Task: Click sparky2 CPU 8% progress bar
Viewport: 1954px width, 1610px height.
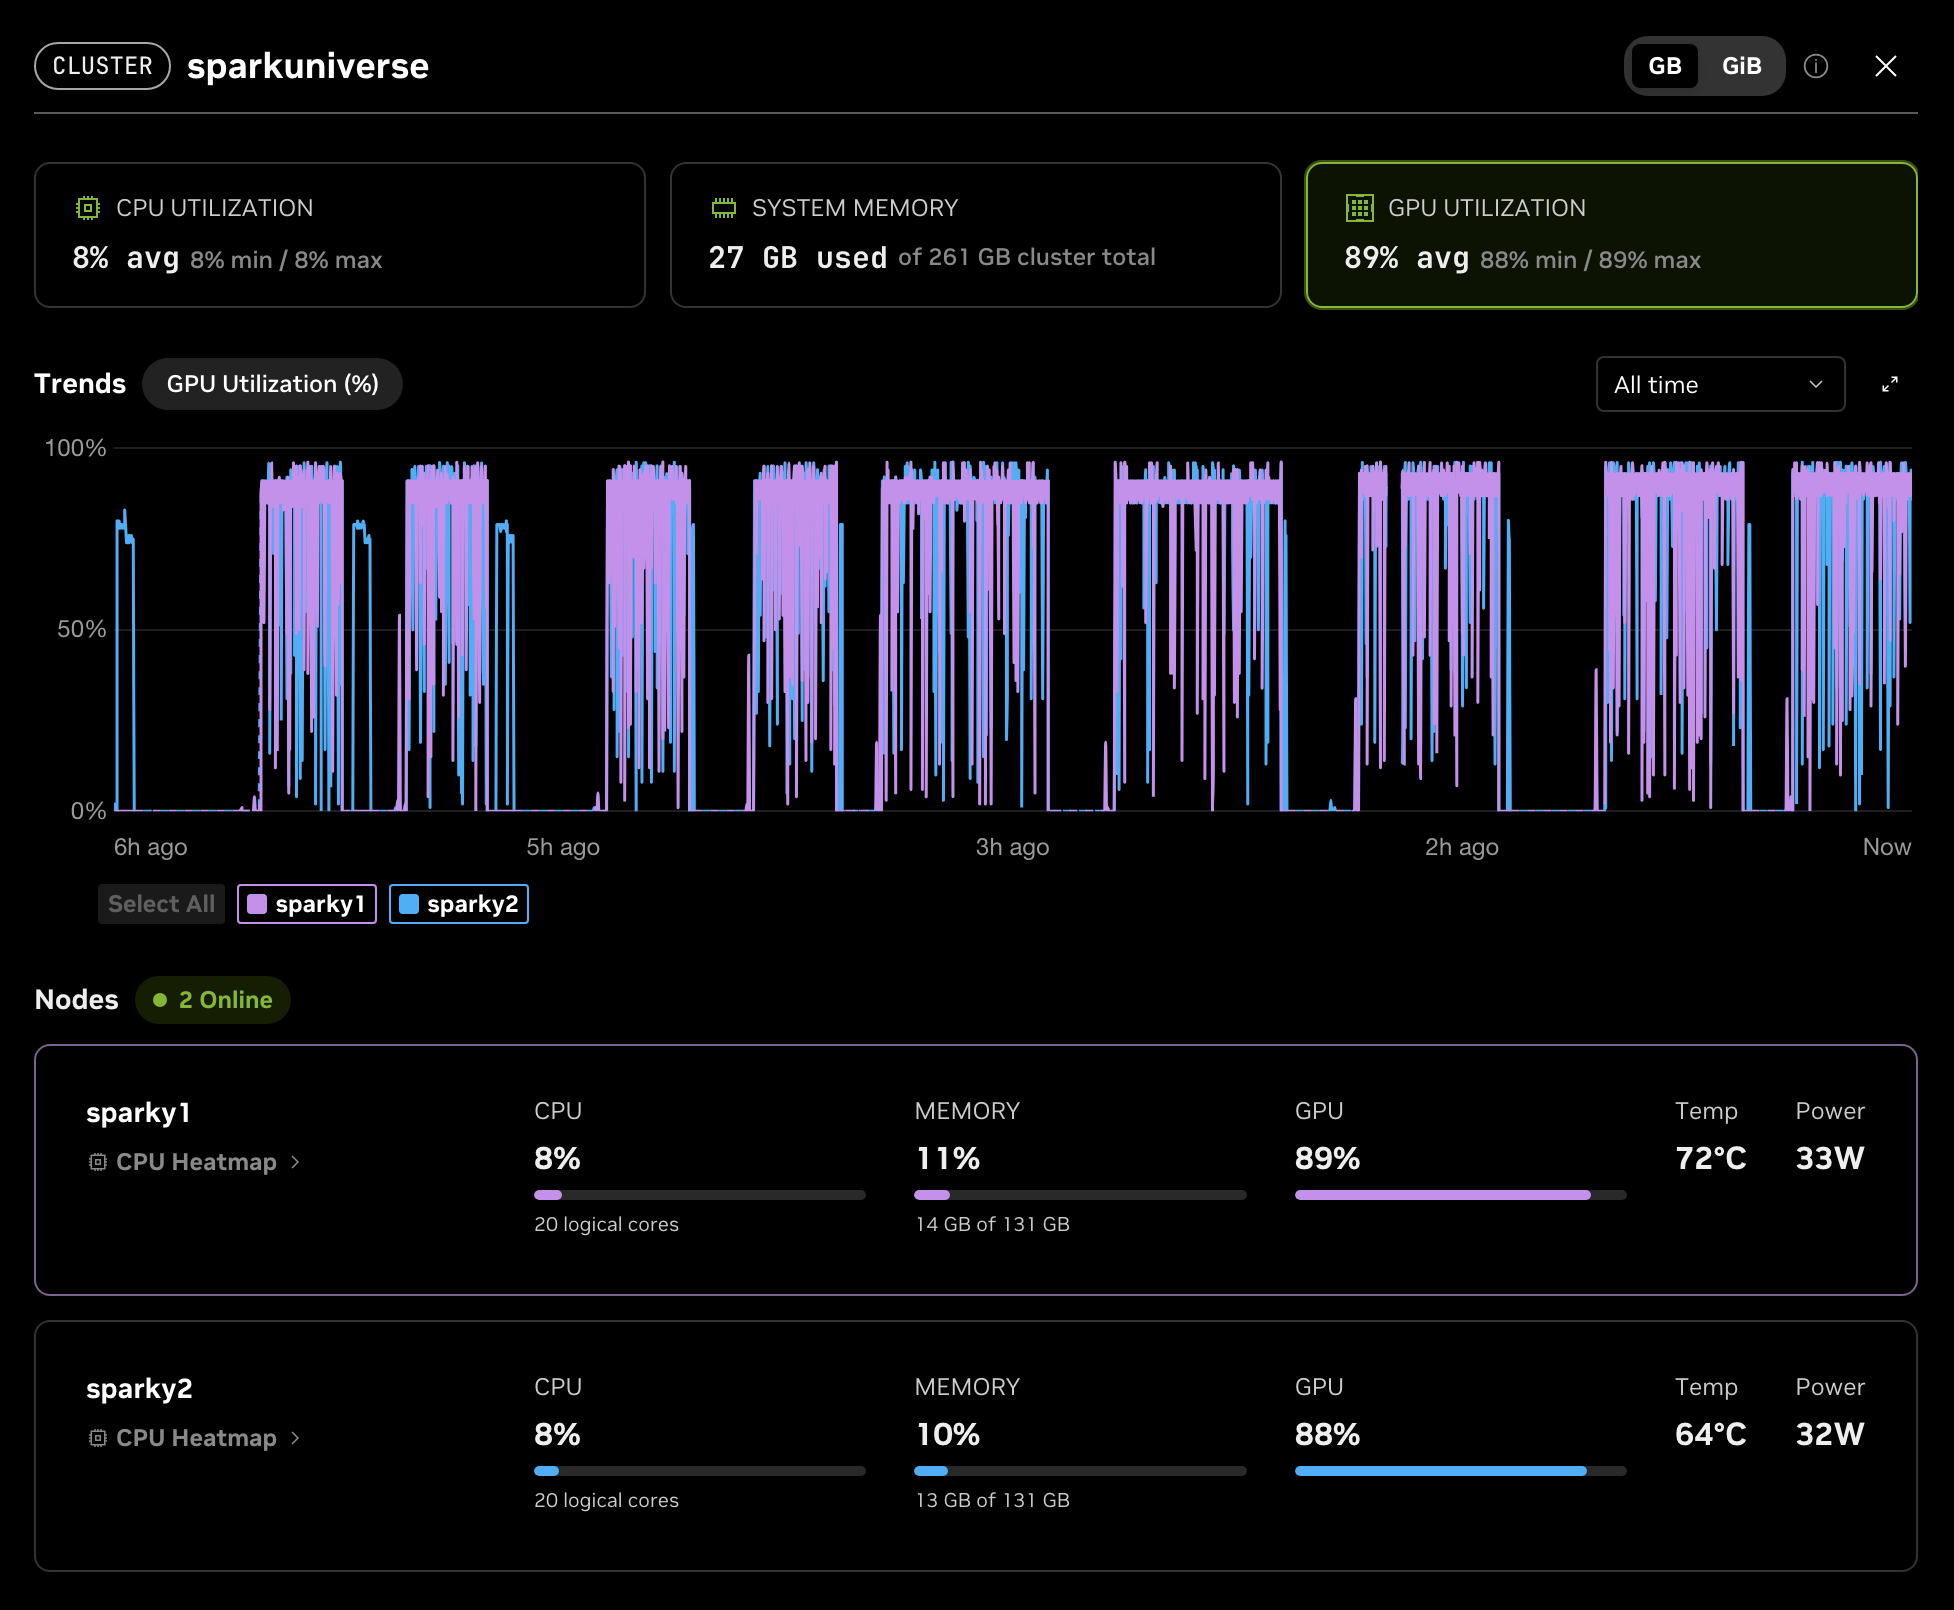Action: click(700, 1471)
